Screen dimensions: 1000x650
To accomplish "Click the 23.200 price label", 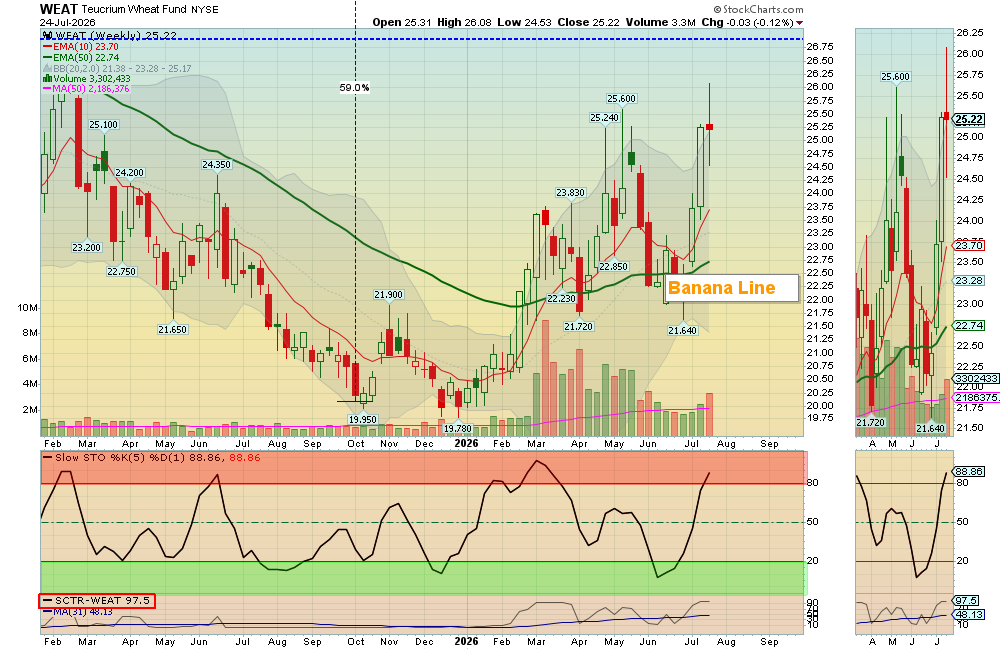I will pos(86,247).
